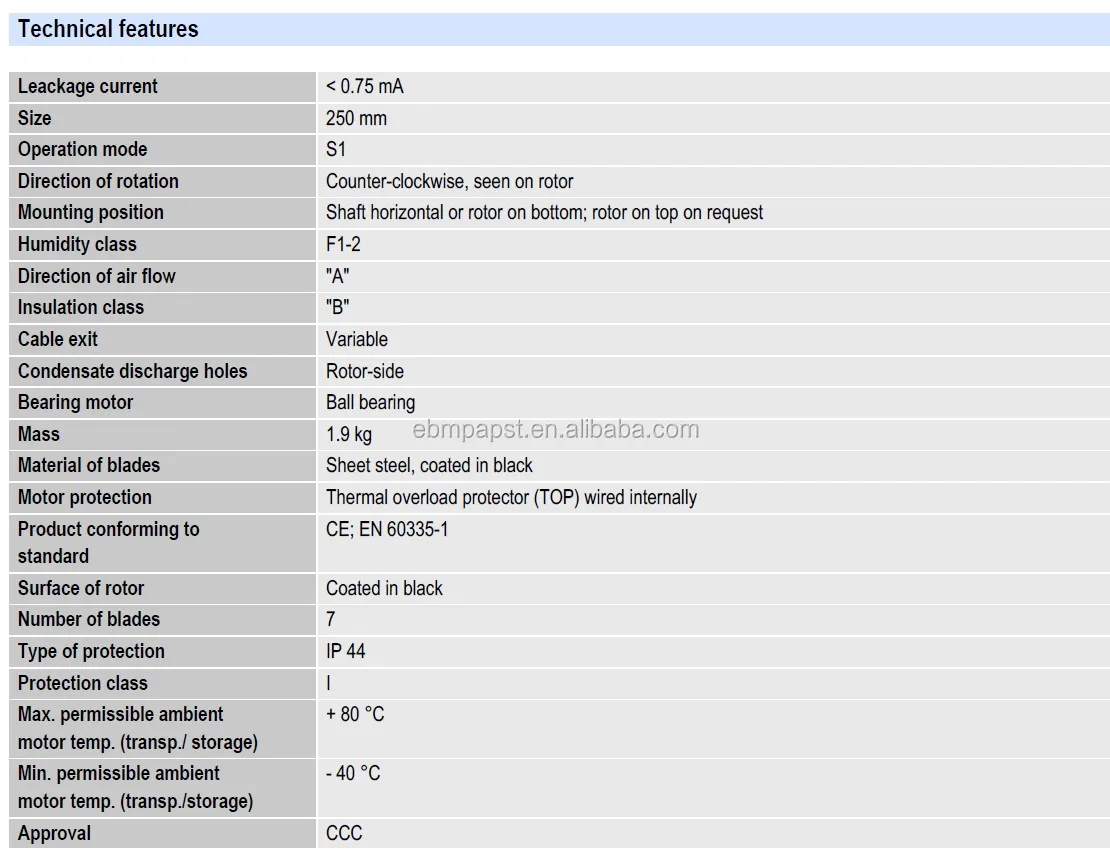Select the Motor protection label
1110x860 pixels.
click(85, 497)
